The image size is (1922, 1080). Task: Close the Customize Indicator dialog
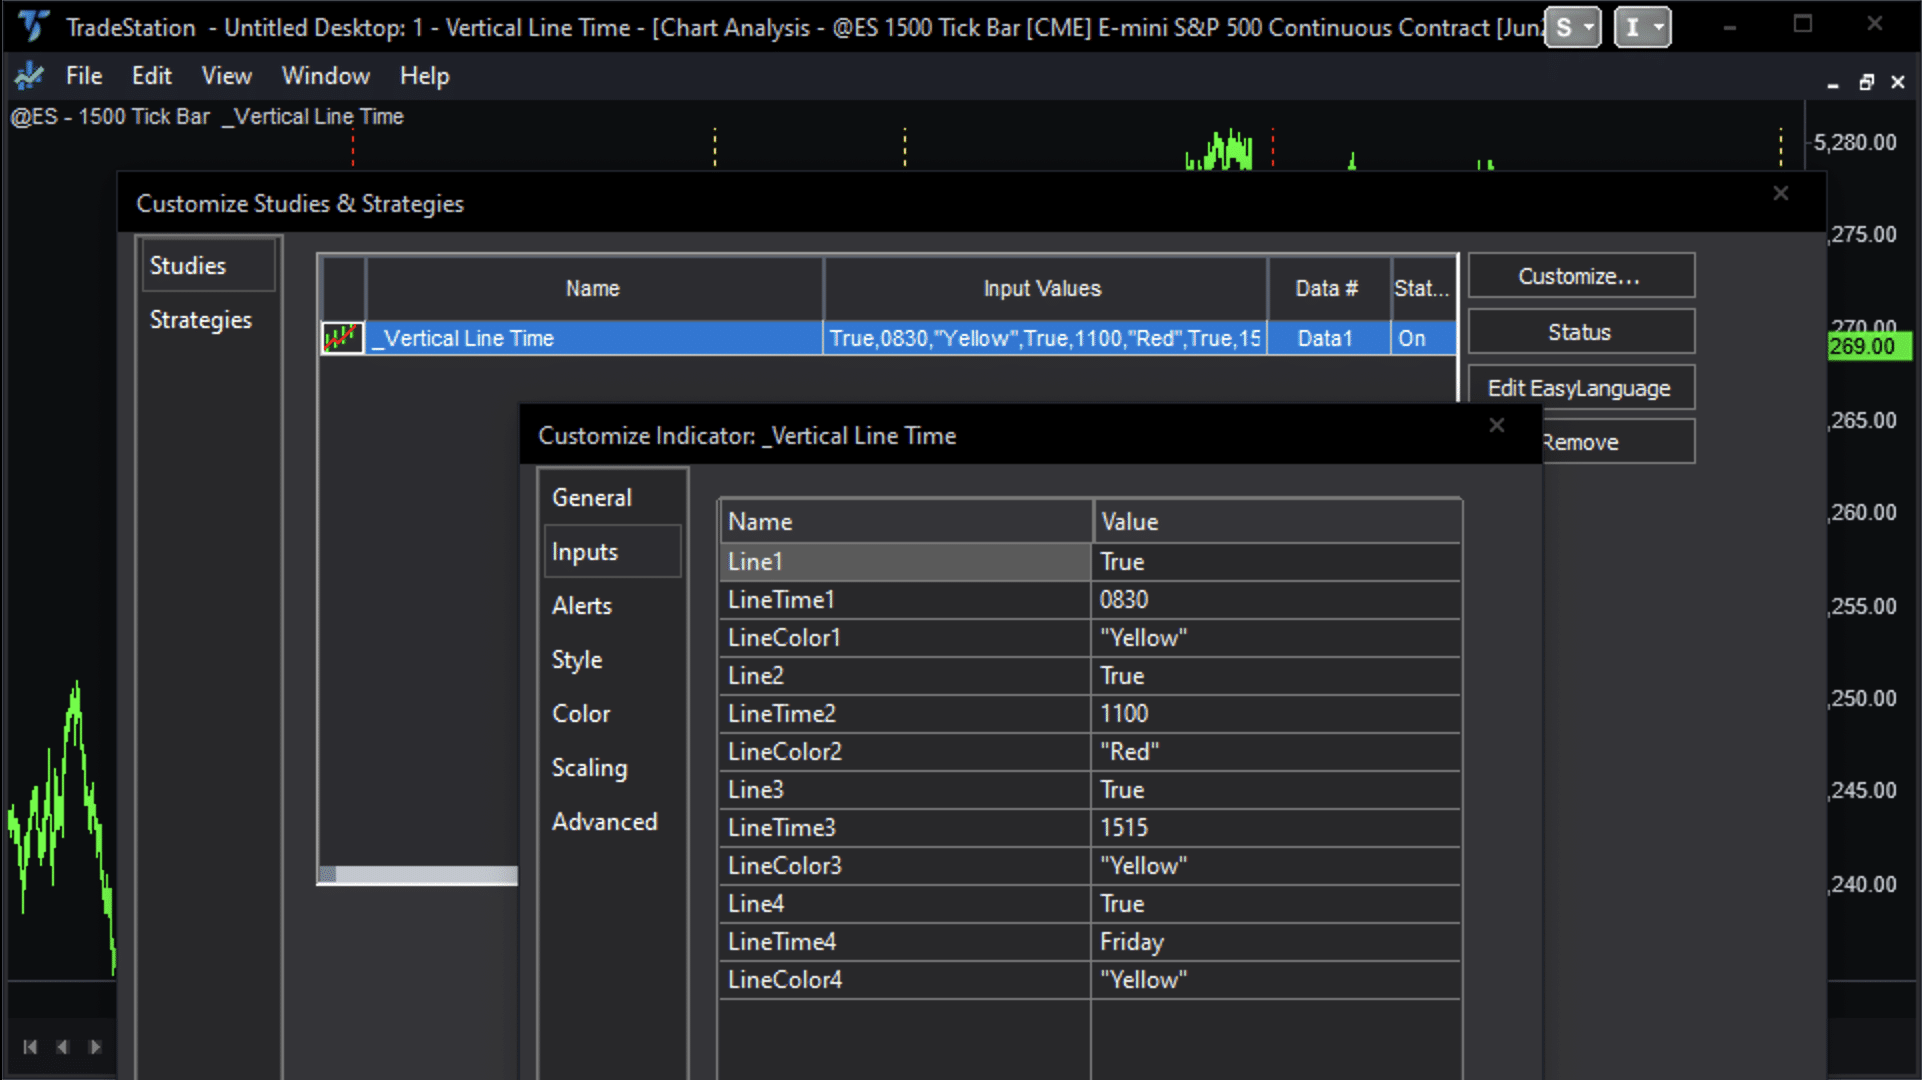coord(1496,425)
